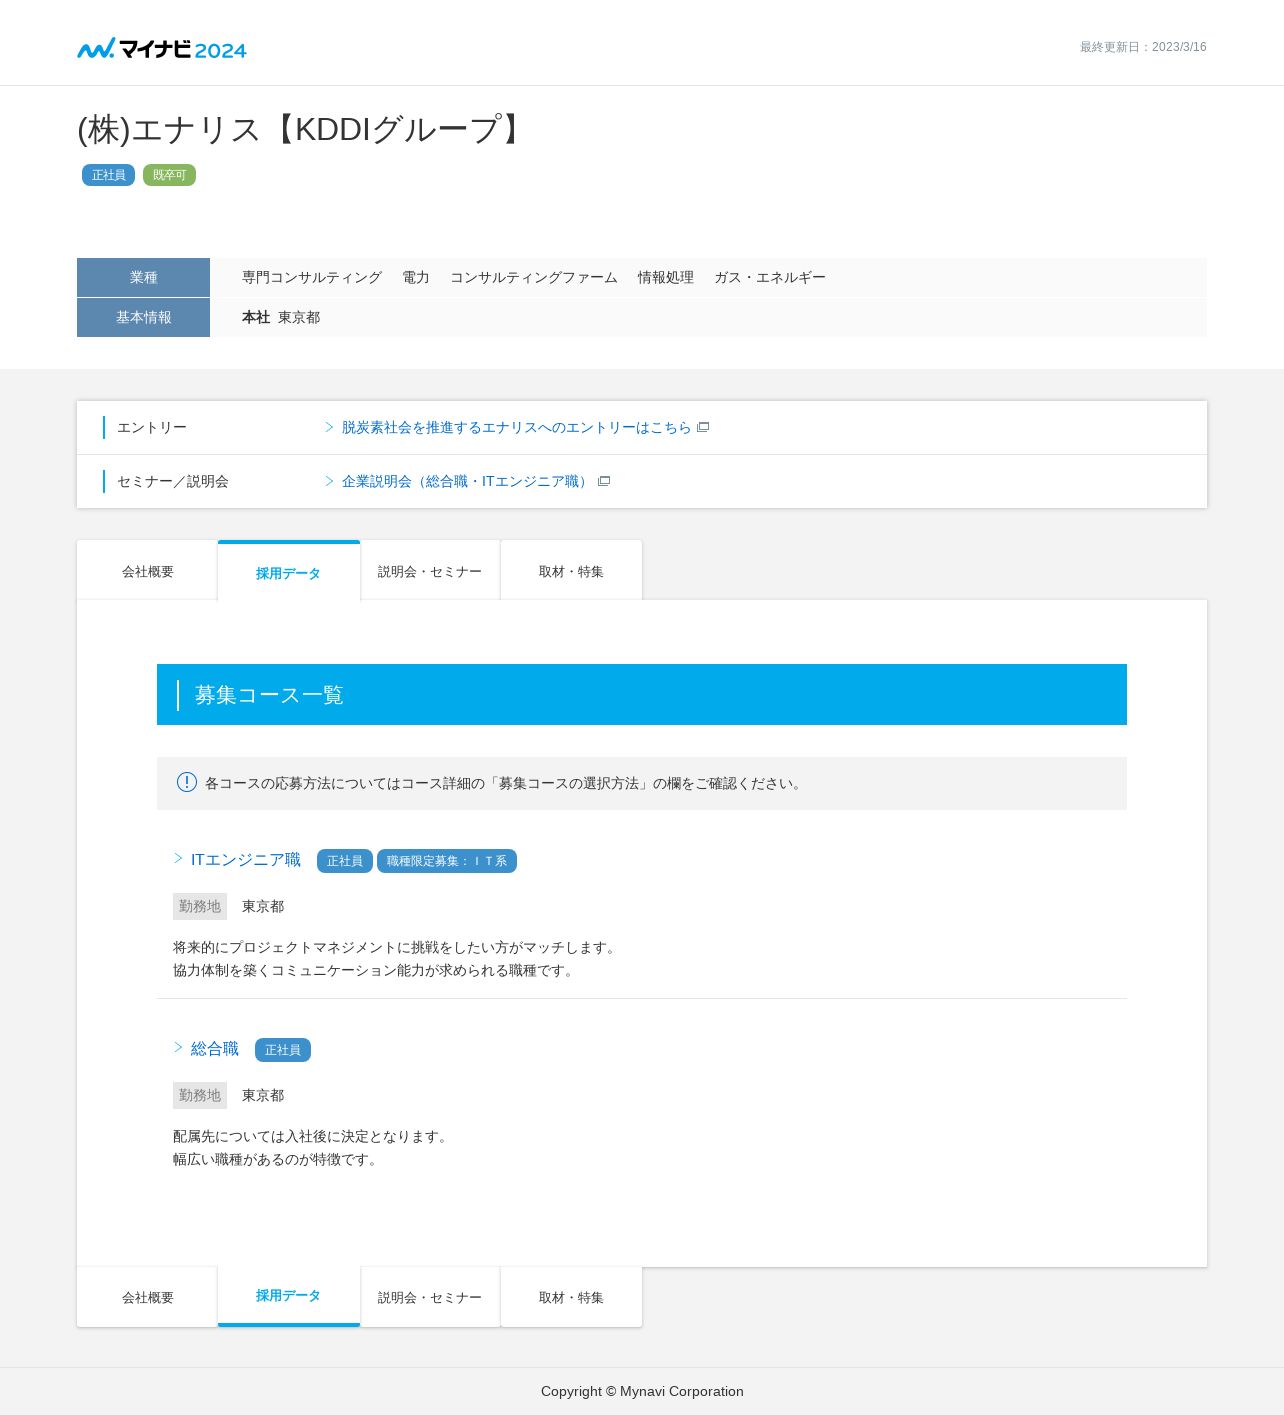Select bottom 採用データ tab

pyautogui.click(x=289, y=1296)
